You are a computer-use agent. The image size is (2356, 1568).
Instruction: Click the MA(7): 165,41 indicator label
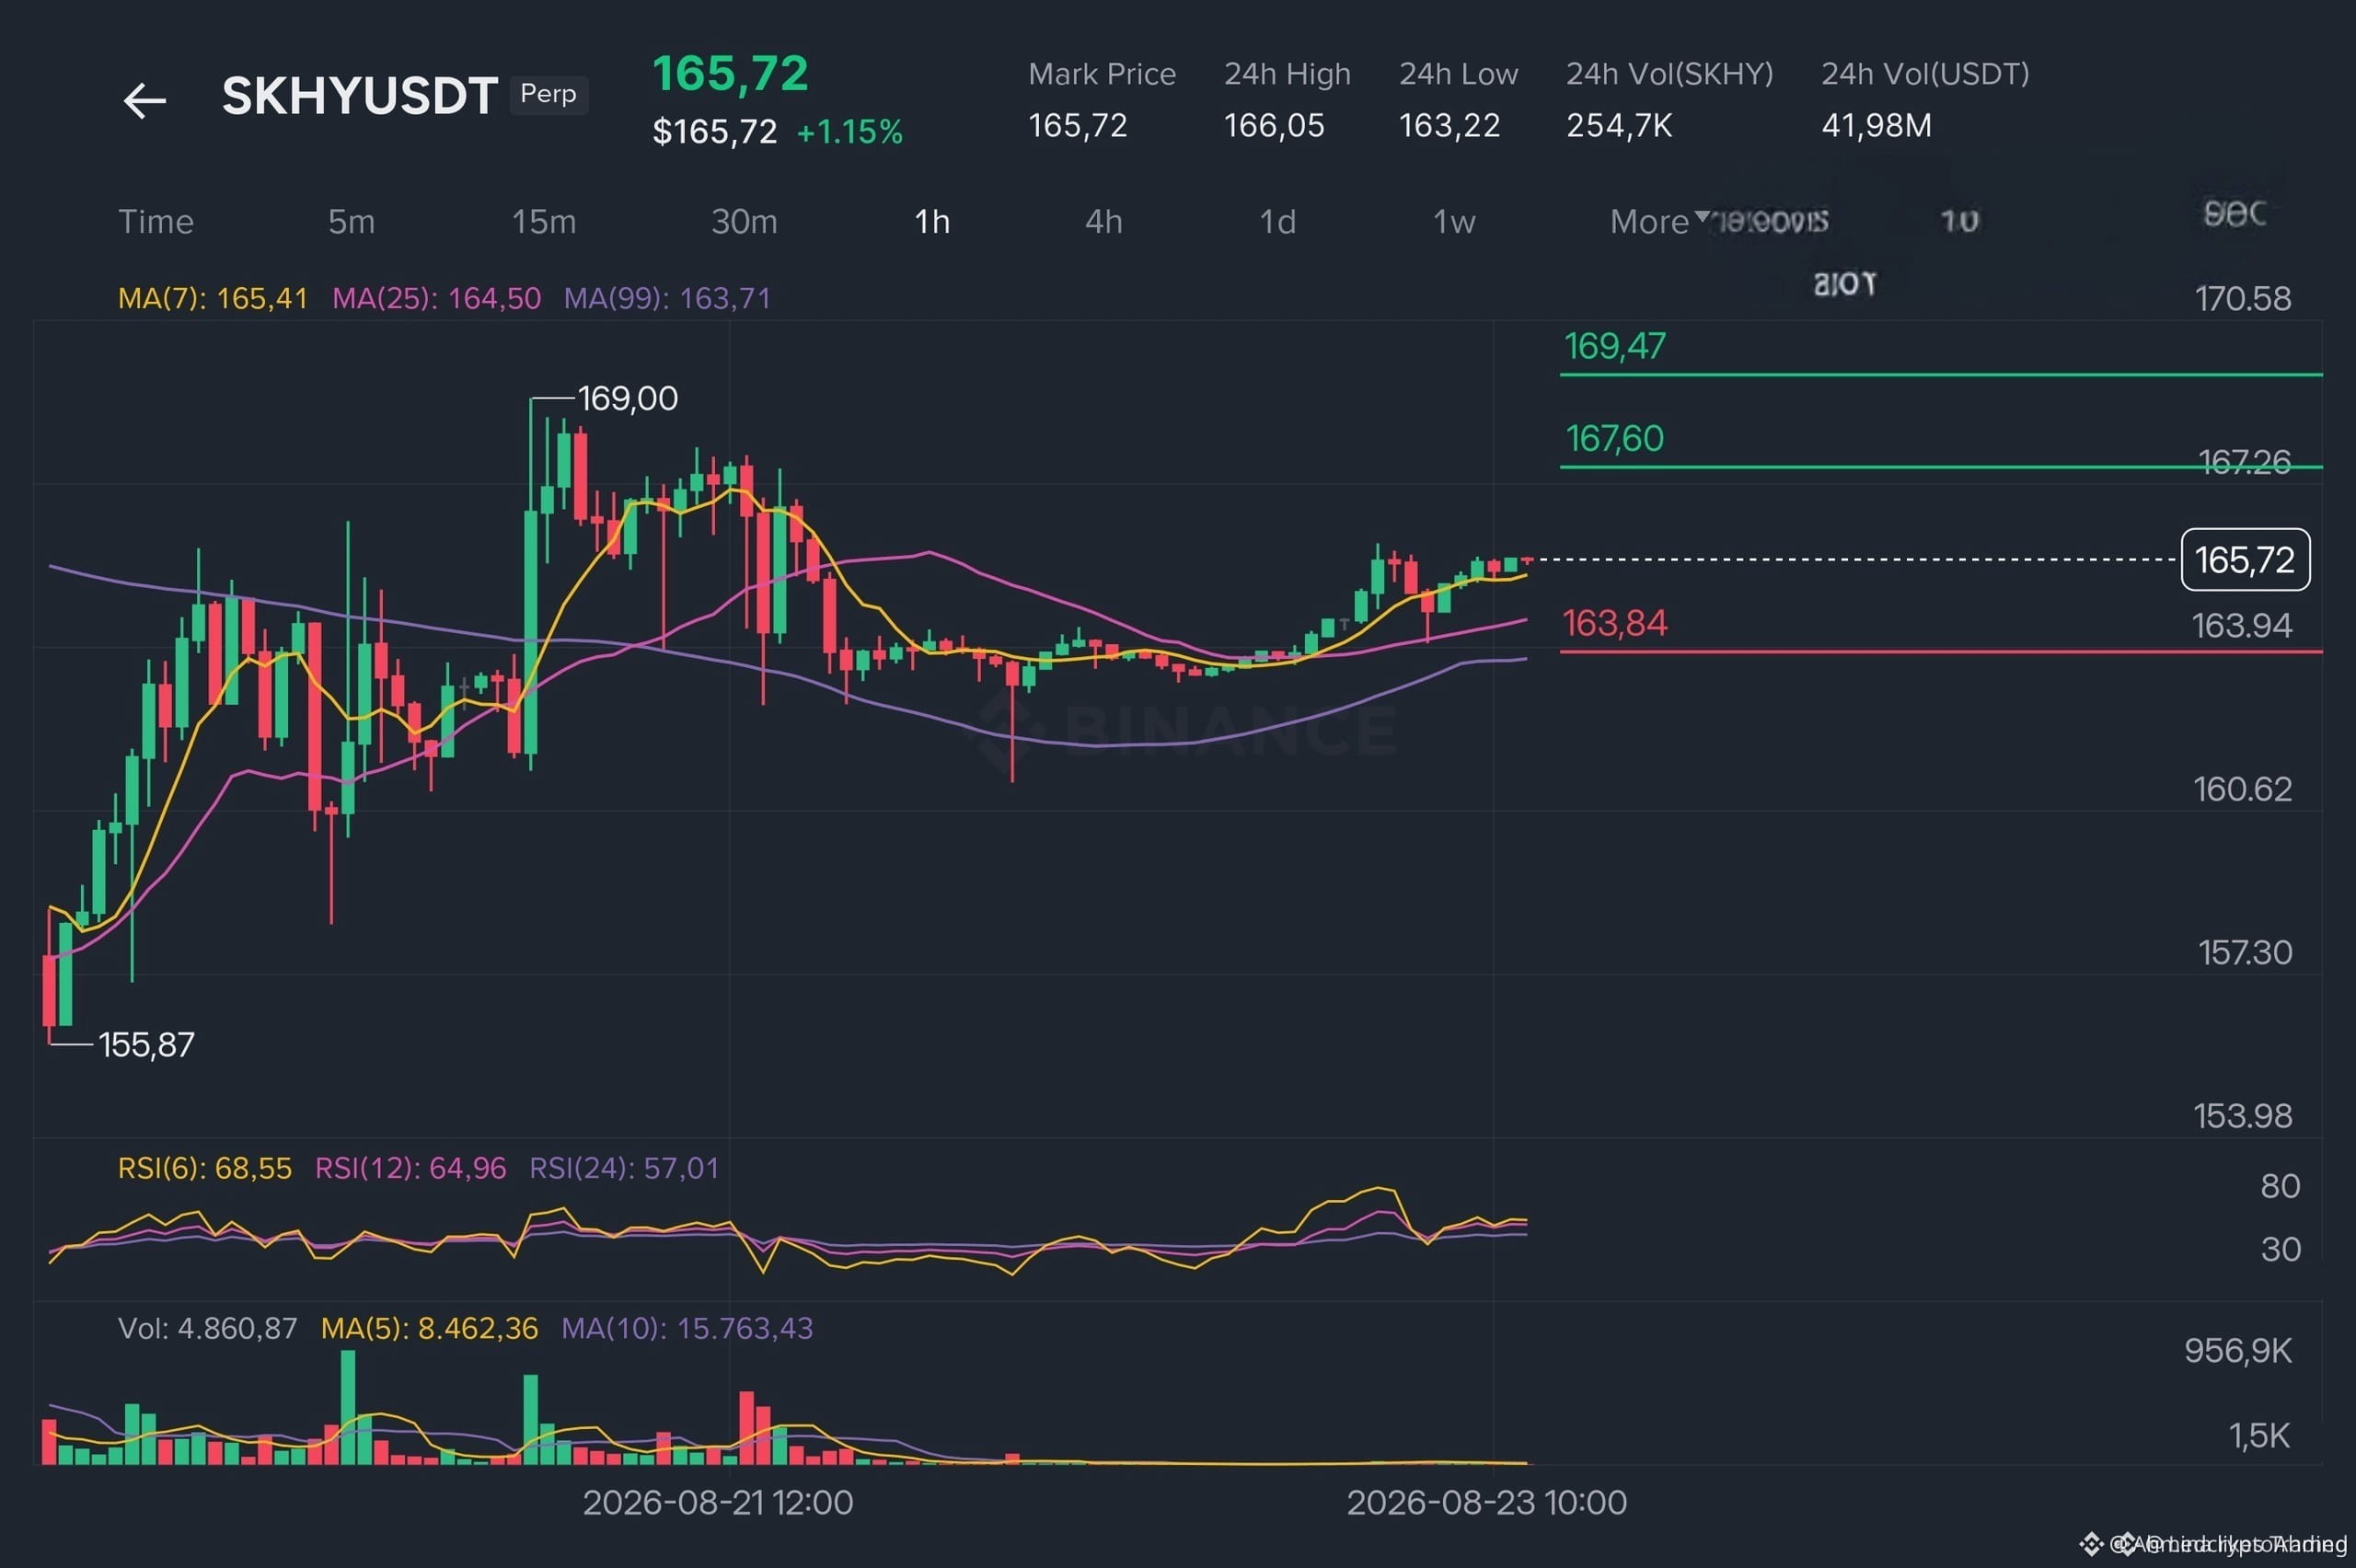pos(212,298)
